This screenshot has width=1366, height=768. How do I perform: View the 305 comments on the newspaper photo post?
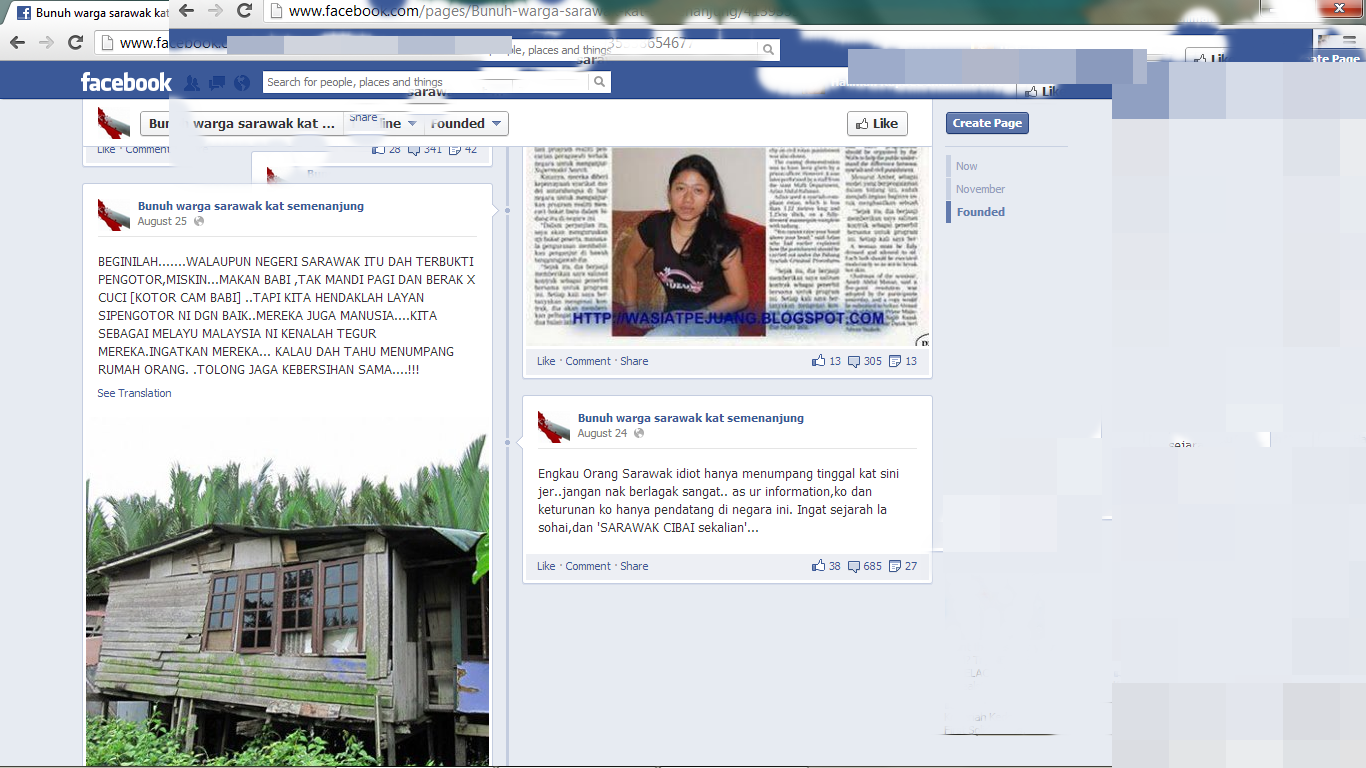point(865,361)
